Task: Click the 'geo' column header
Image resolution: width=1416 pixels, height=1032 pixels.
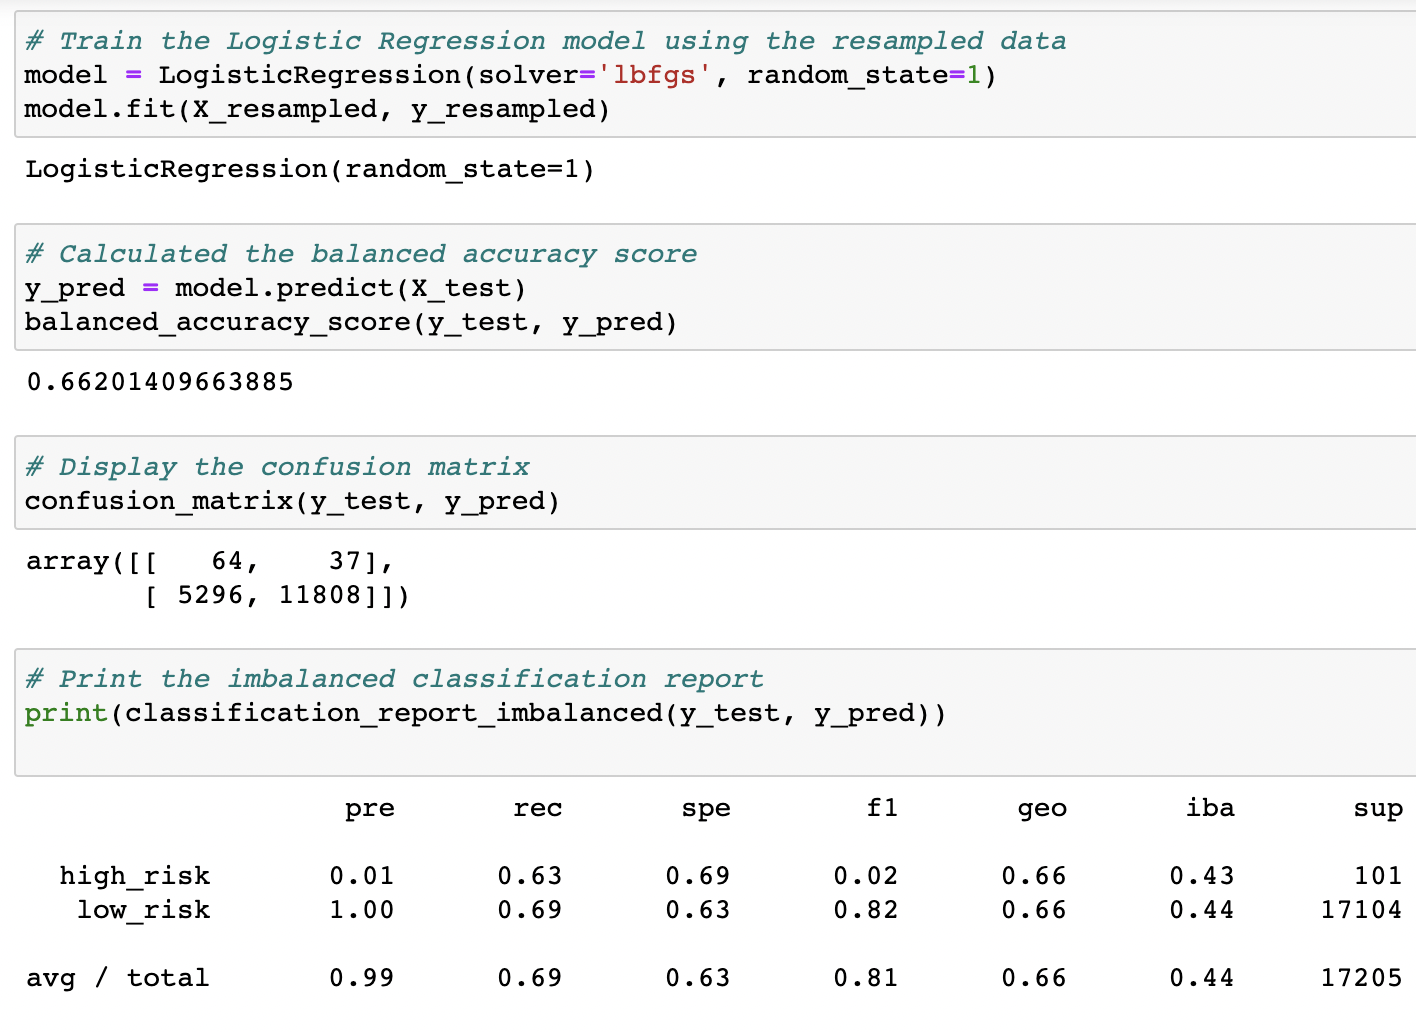Action: (x=1042, y=809)
